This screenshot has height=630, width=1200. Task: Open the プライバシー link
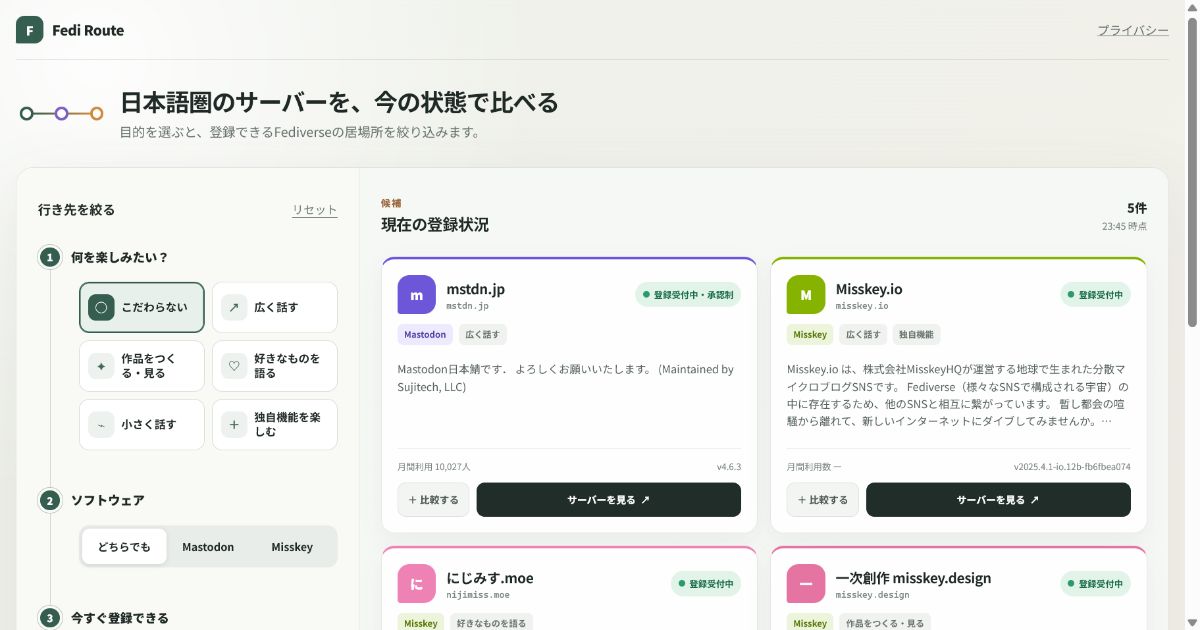coord(1133,30)
